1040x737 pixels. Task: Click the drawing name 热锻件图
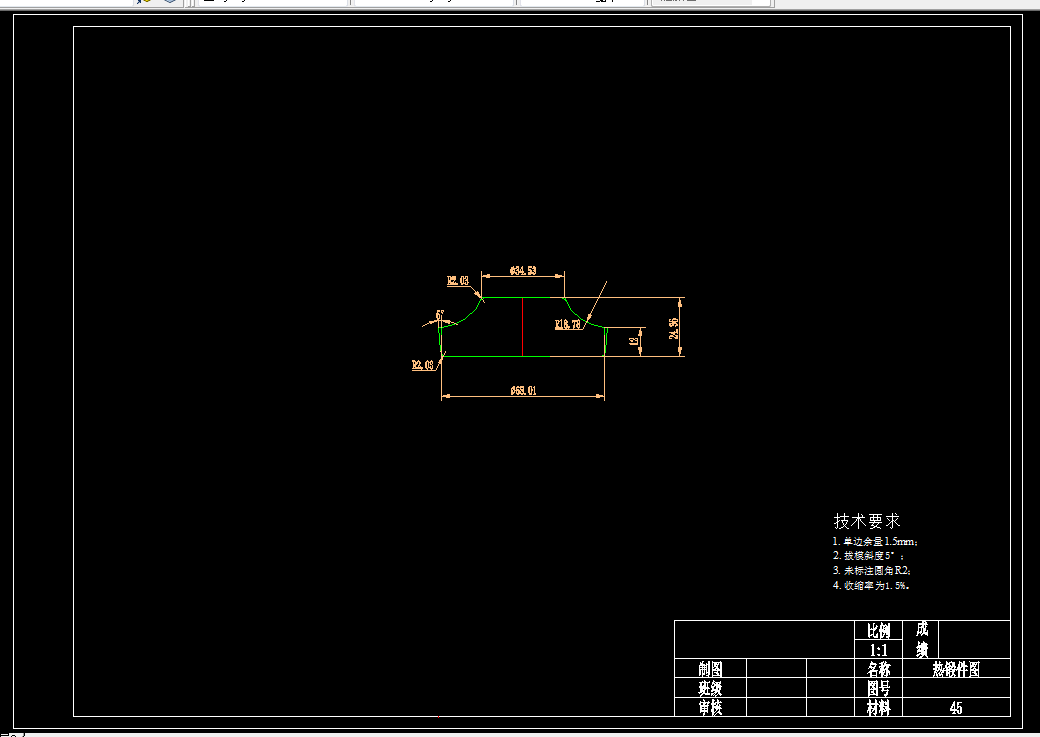point(956,669)
